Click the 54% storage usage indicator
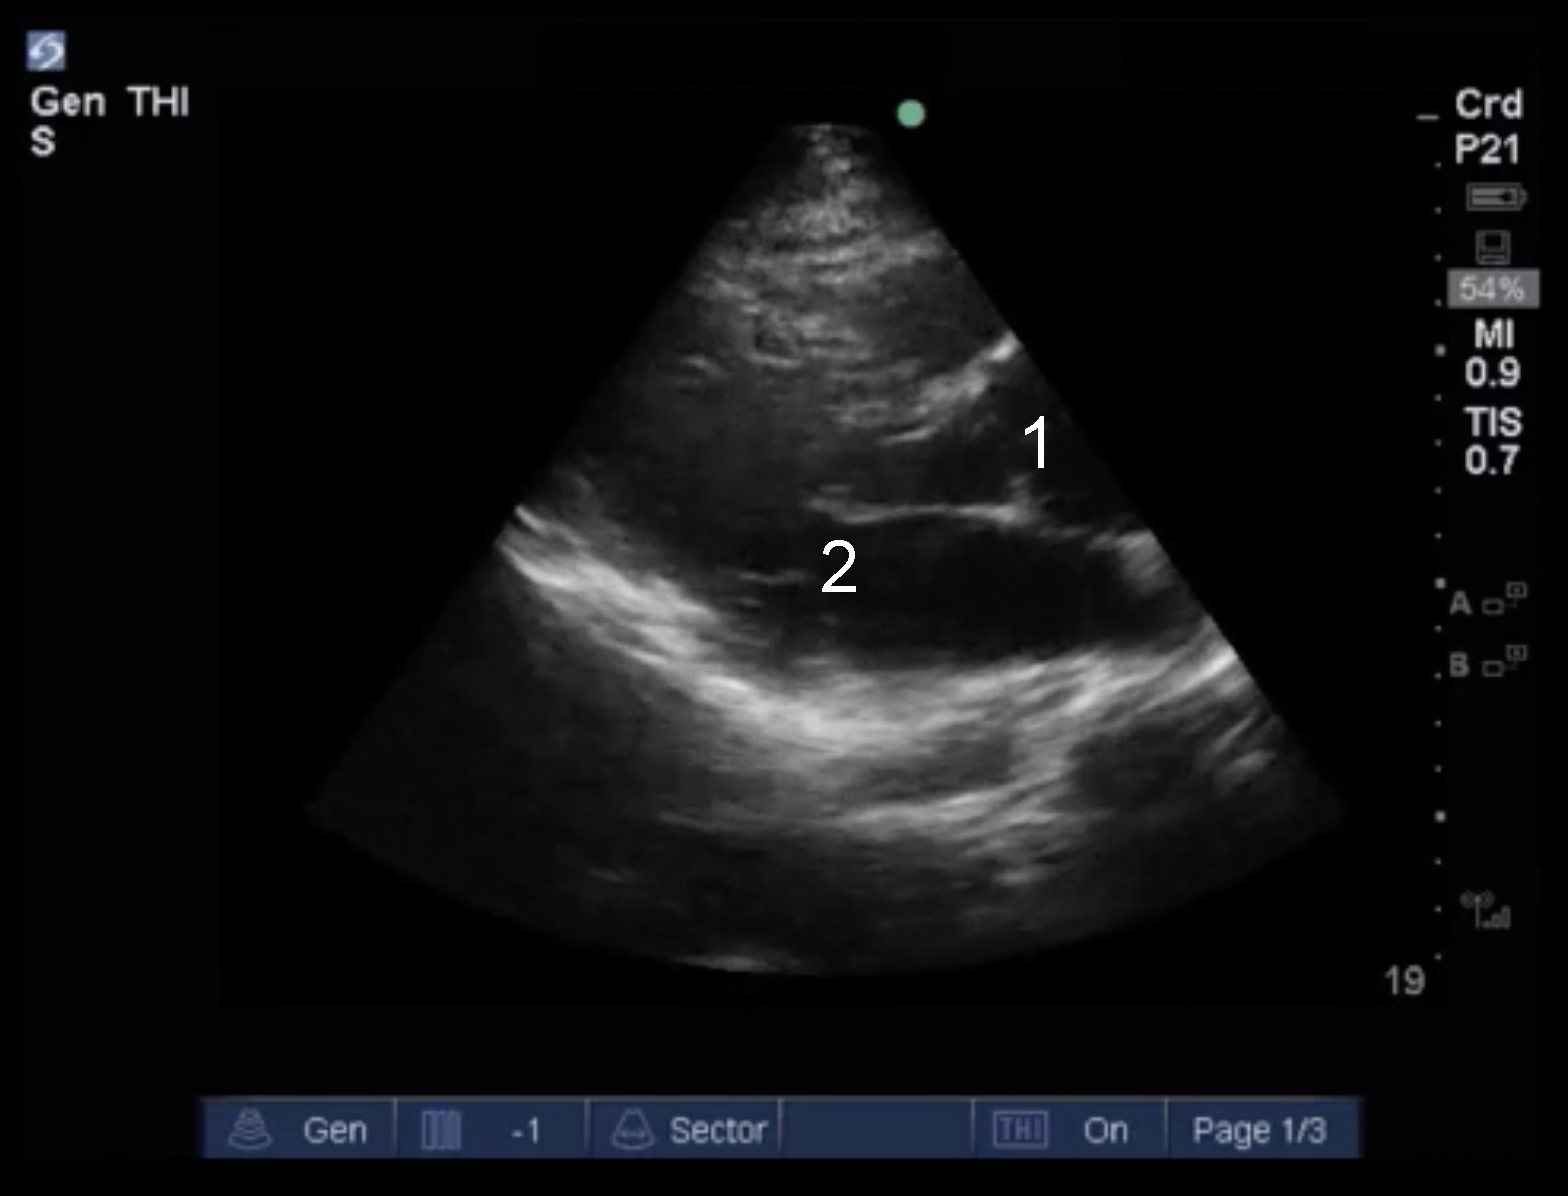Image resolution: width=1568 pixels, height=1196 pixels. tap(1492, 290)
